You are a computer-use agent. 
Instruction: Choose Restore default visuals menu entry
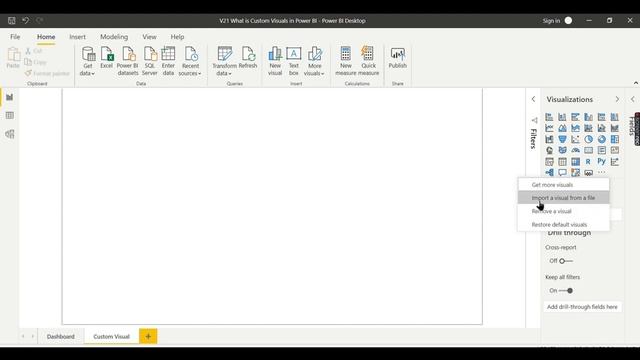click(564, 225)
